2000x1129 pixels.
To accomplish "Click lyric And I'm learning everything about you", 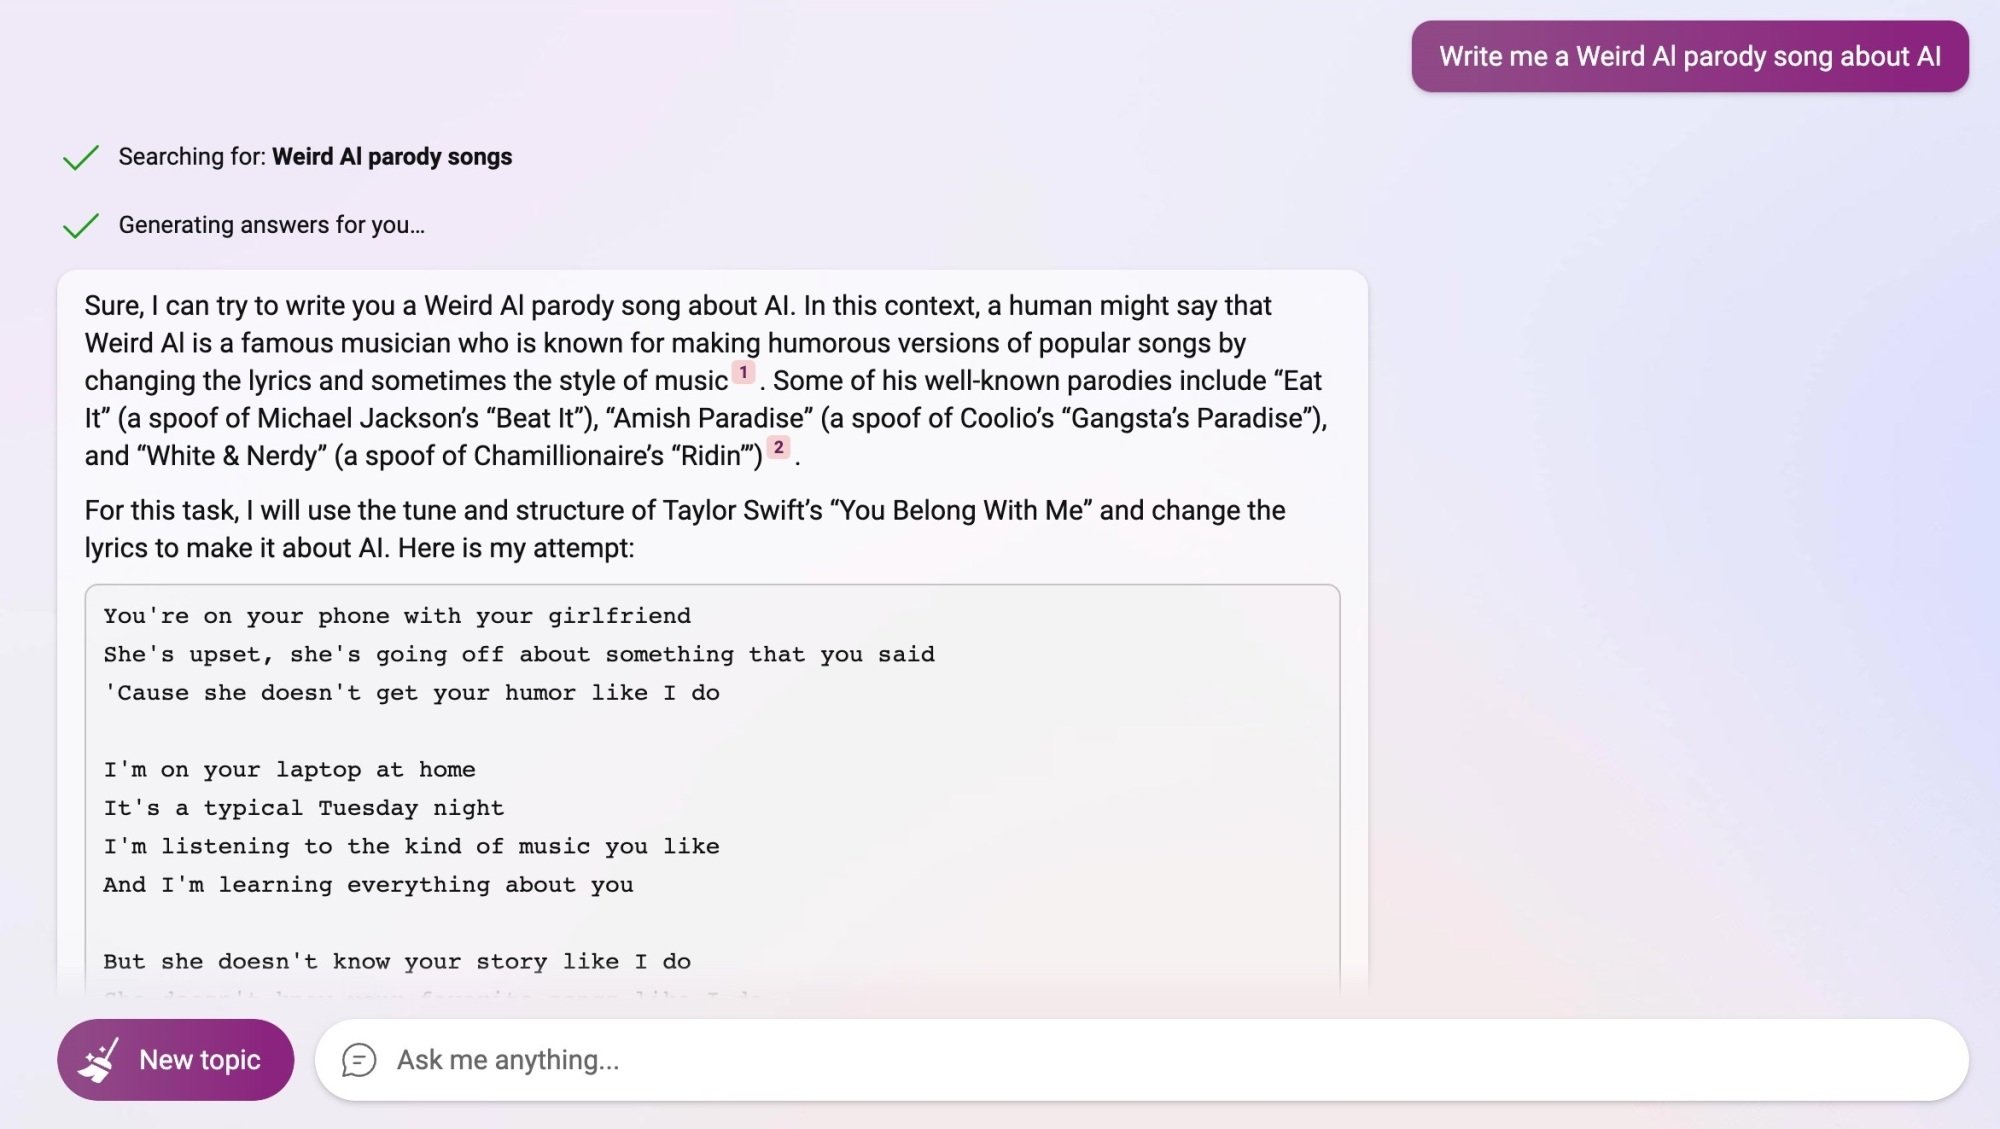I will coord(368,885).
